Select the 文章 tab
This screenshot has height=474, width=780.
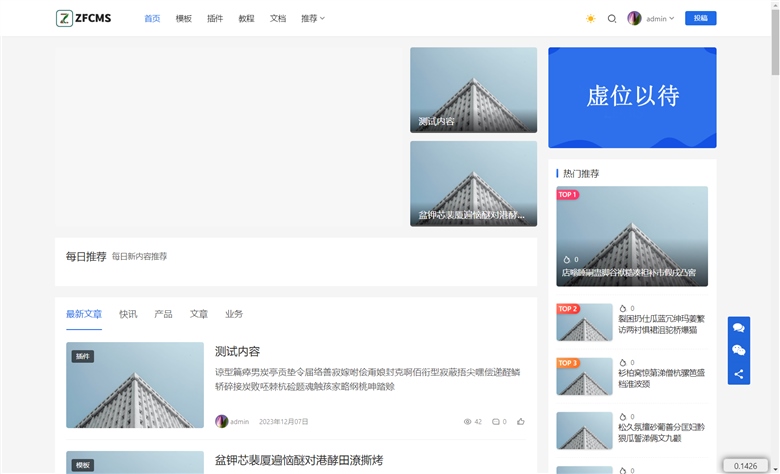(198, 314)
